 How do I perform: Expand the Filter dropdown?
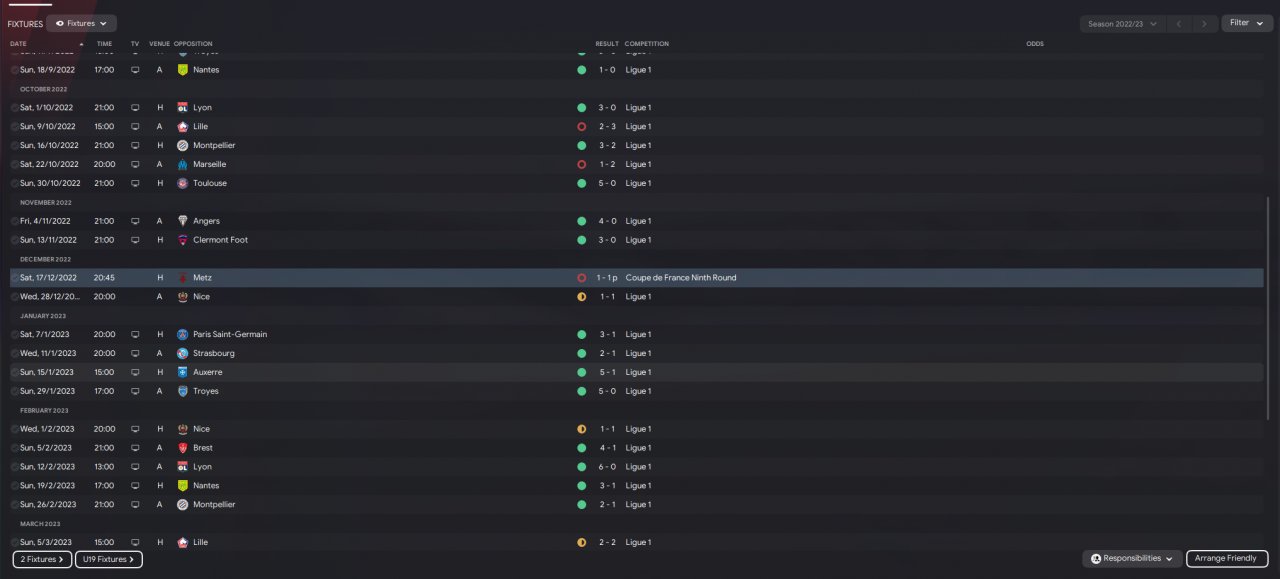coord(1247,23)
